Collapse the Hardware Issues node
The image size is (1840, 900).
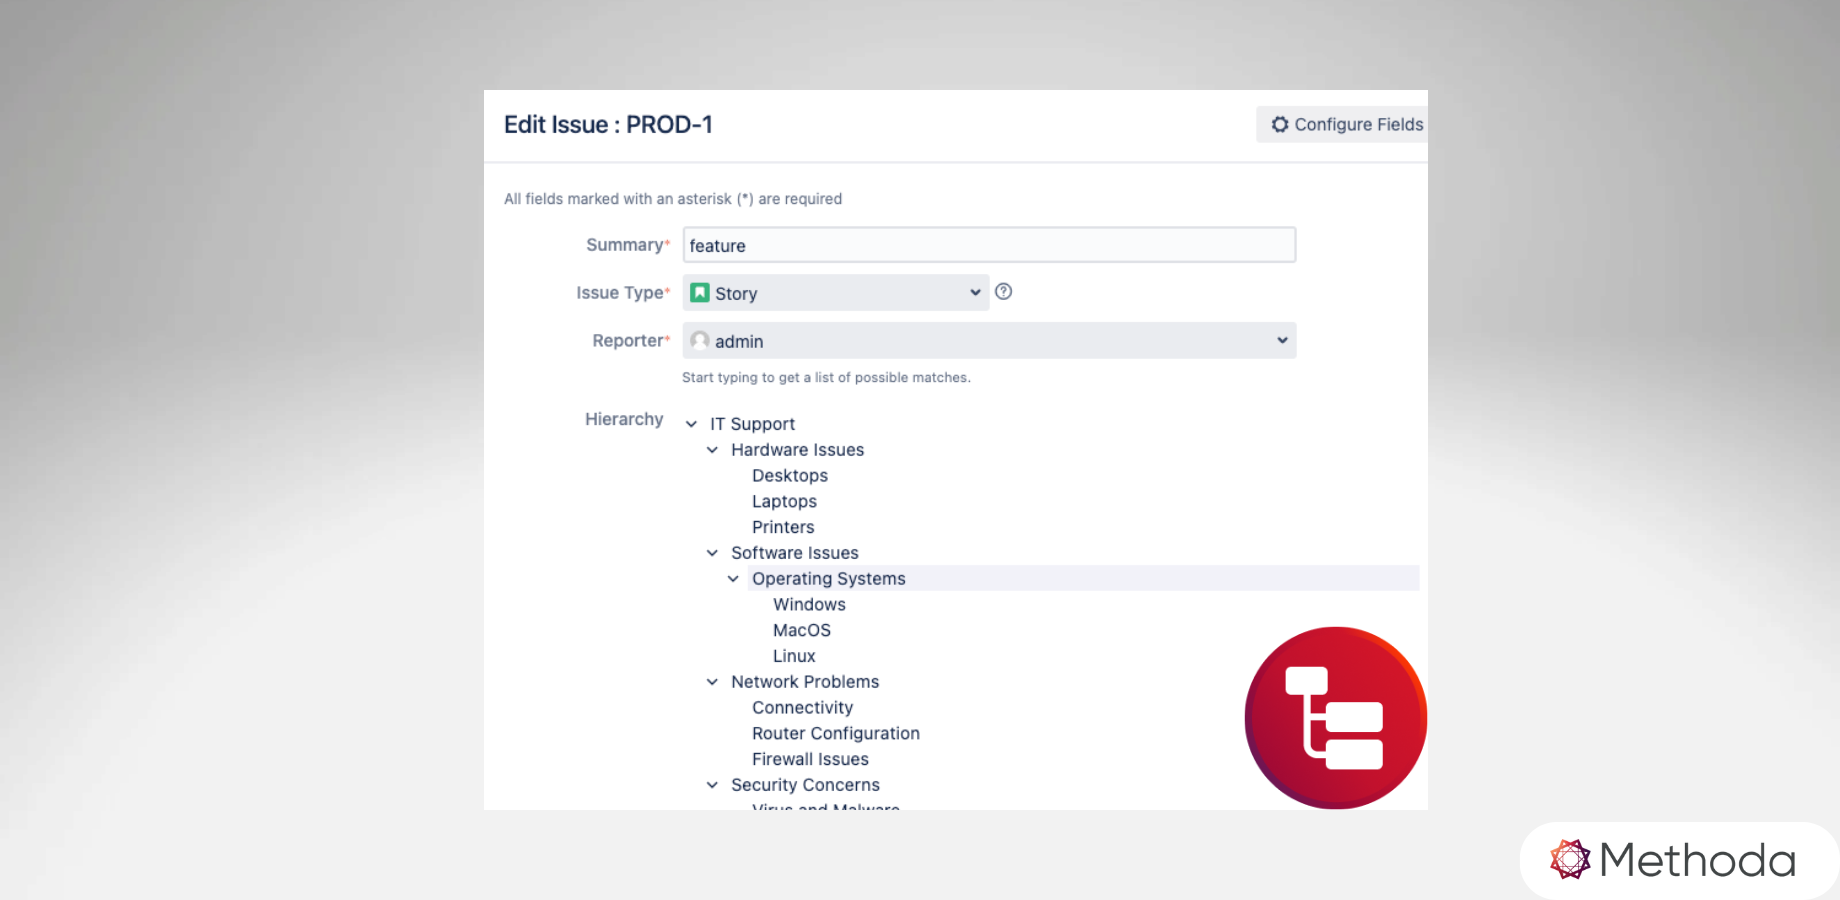click(x=712, y=450)
